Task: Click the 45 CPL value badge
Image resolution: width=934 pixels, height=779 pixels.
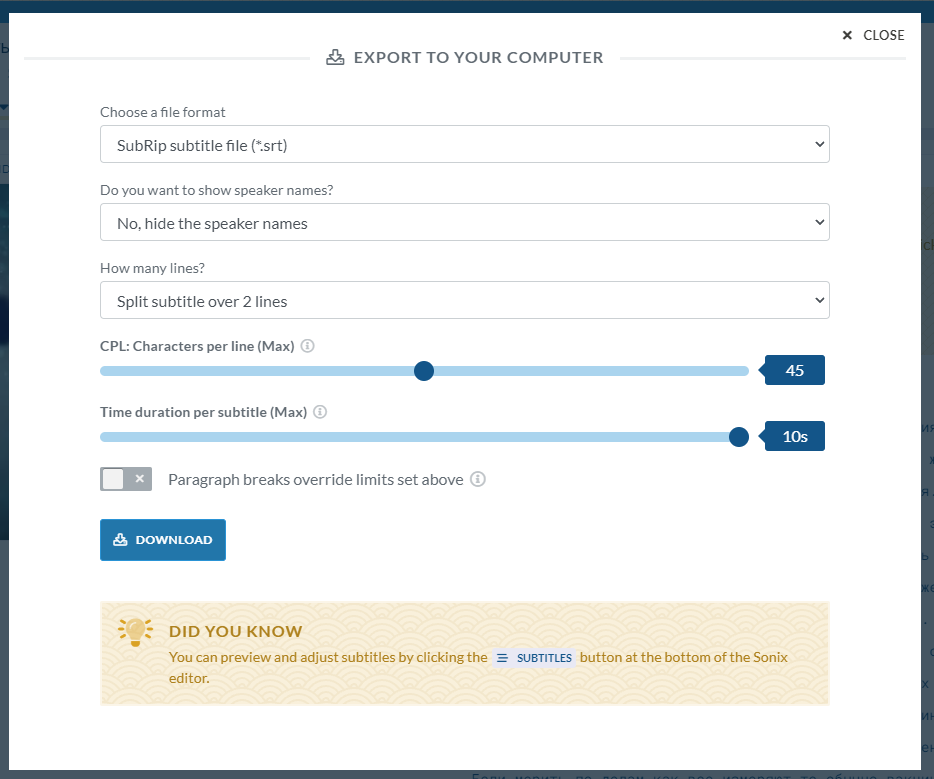Action: (795, 370)
